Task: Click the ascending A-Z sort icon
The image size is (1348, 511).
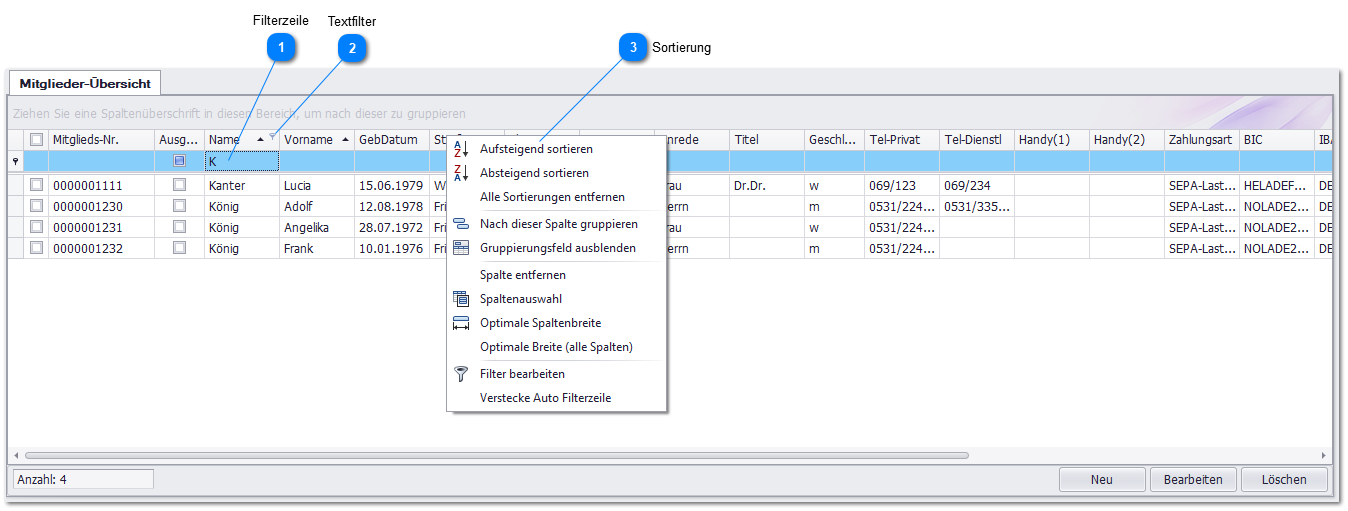Action: (x=461, y=149)
